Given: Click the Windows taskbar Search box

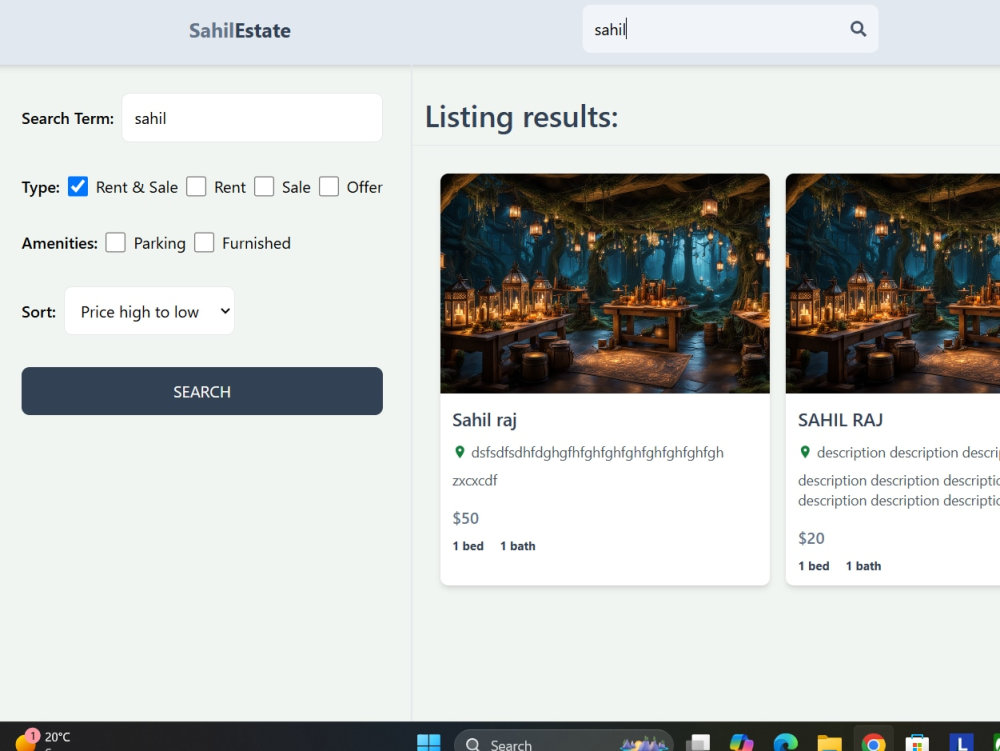Looking at the screenshot, I should (x=564, y=742).
